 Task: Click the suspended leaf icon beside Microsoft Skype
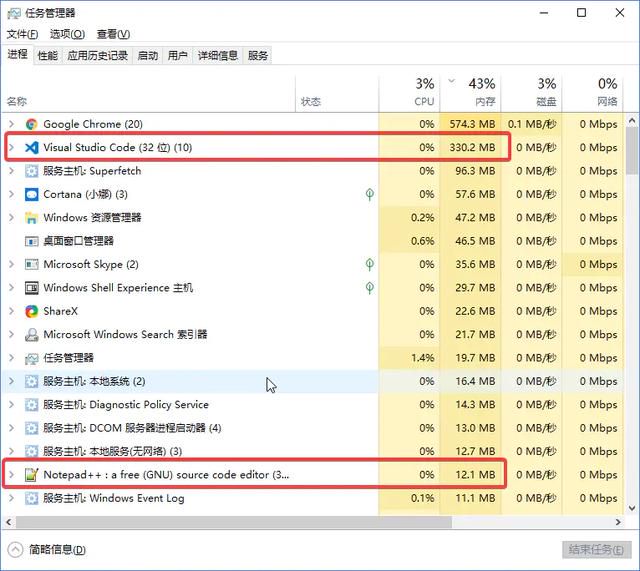[369, 264]
